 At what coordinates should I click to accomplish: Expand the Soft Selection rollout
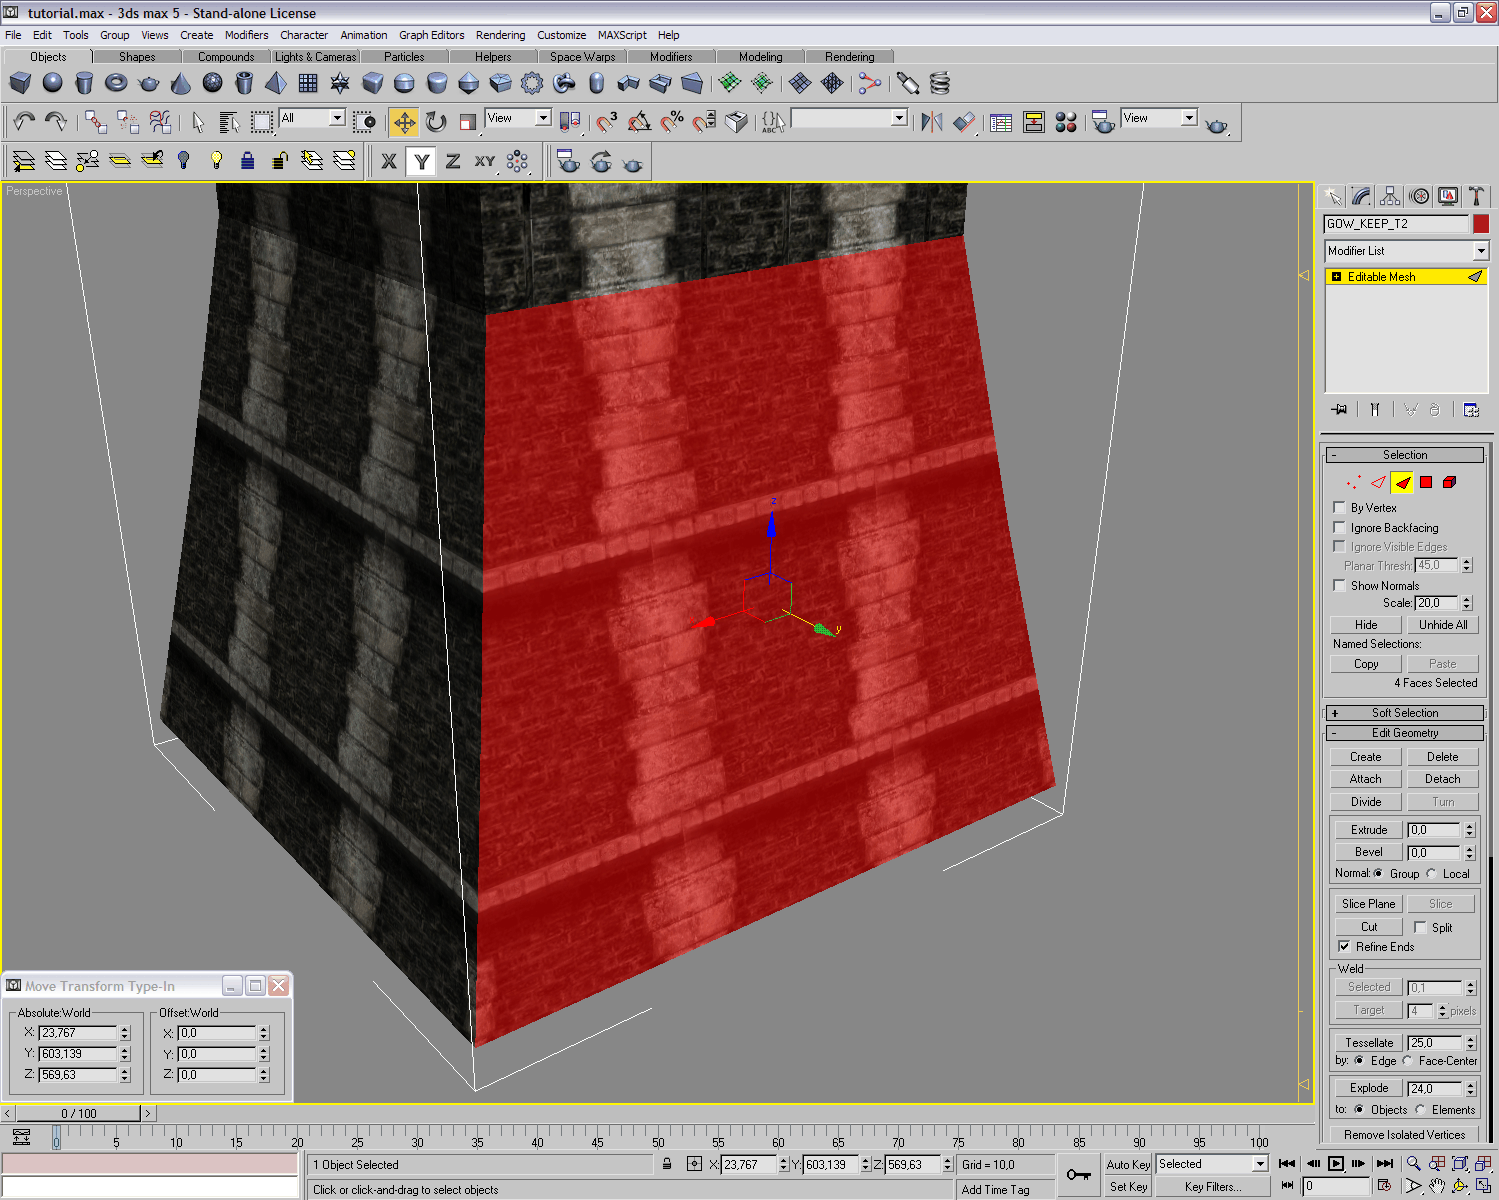[1404, 713]
